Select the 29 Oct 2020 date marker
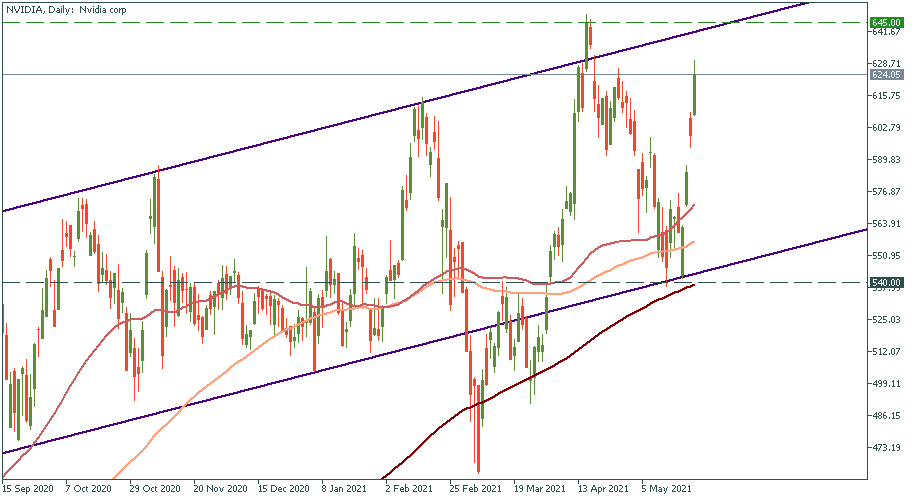 pyautogui.click(x=156, y=490)
